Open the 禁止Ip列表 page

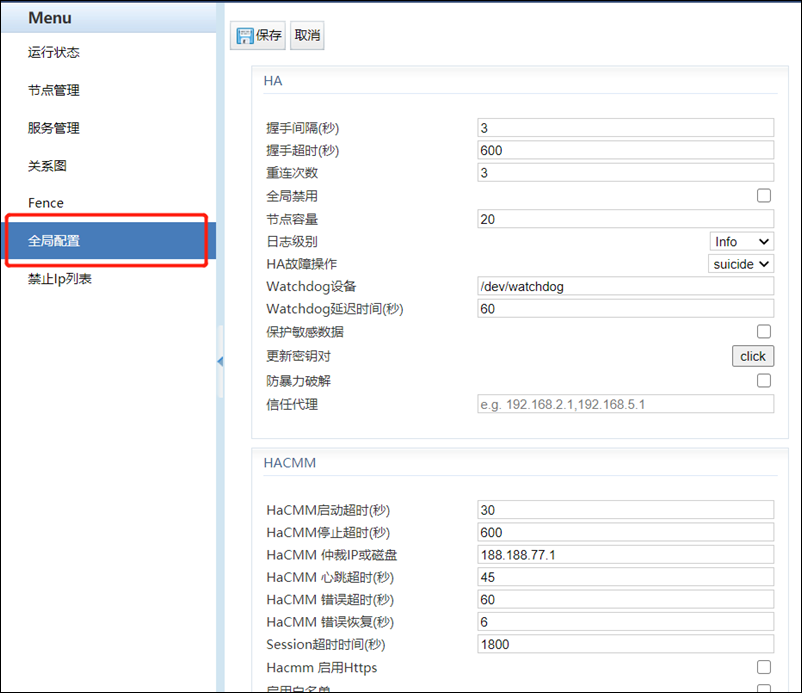pos(60,279)
